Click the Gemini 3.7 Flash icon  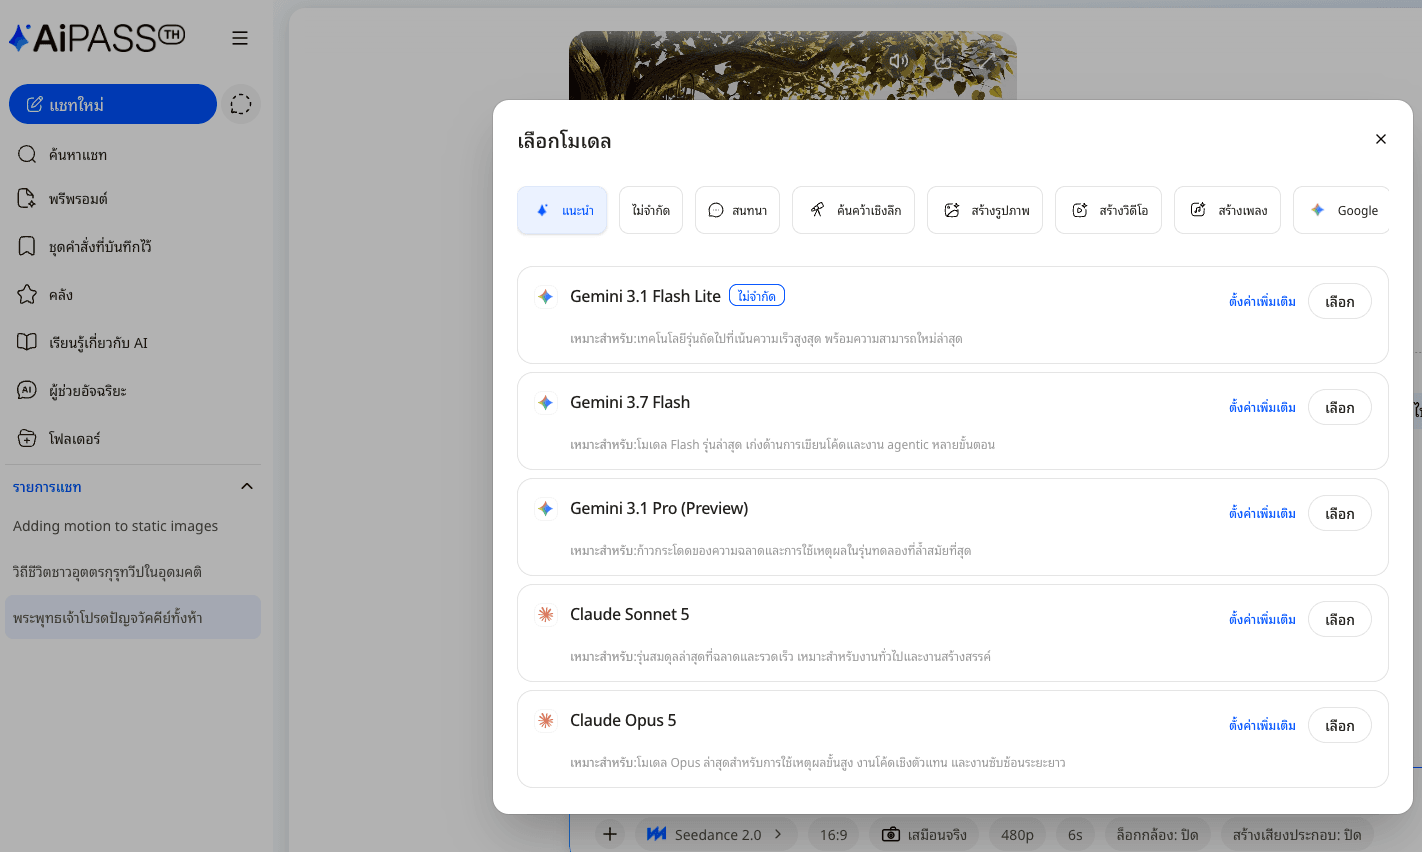pos(545,403)
